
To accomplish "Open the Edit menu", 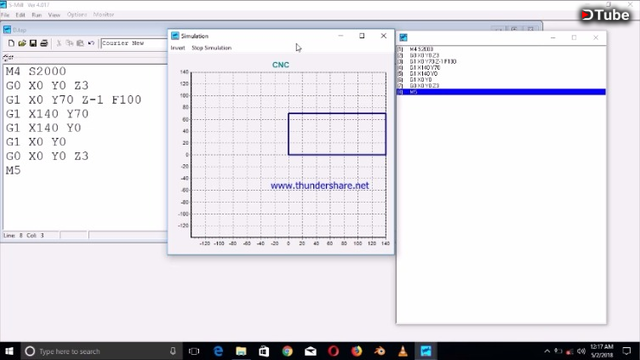I will point(20,15).
